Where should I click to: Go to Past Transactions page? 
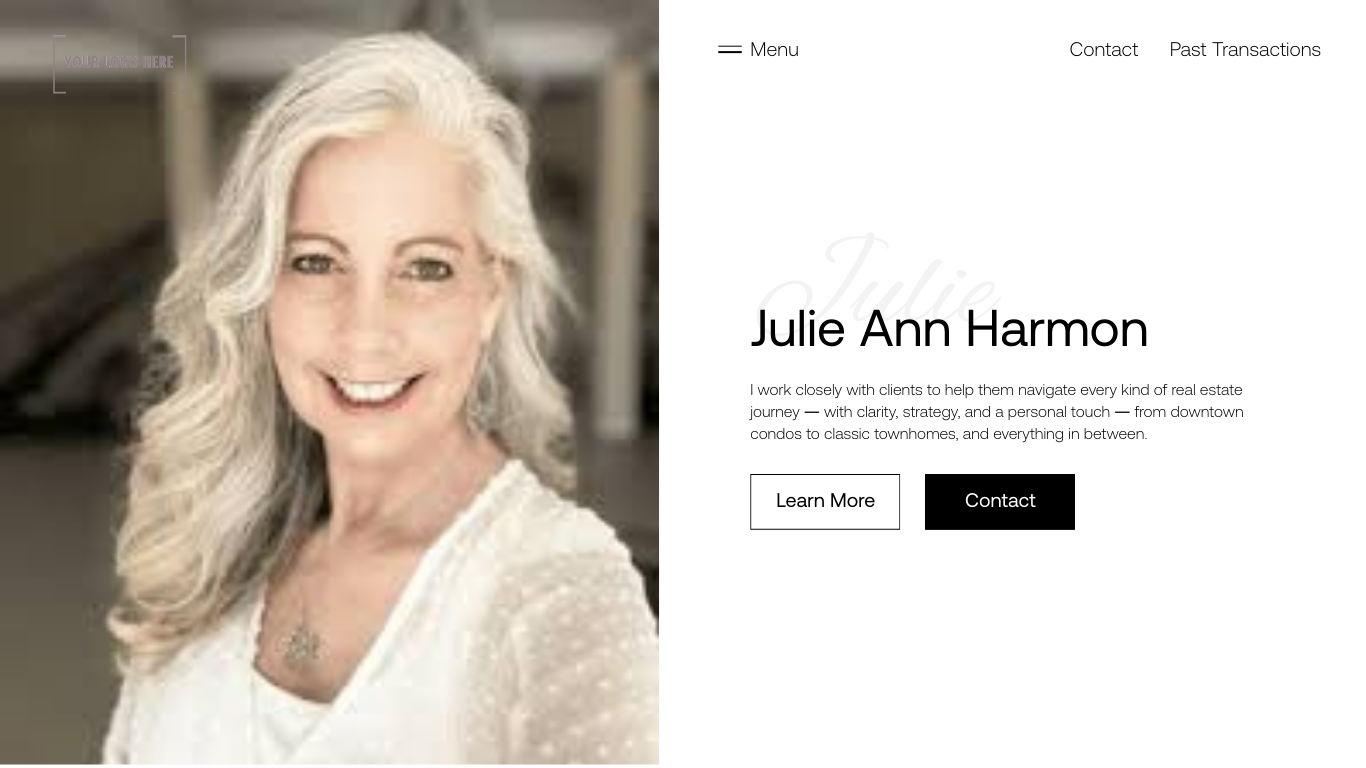(x=1245, y=49)
